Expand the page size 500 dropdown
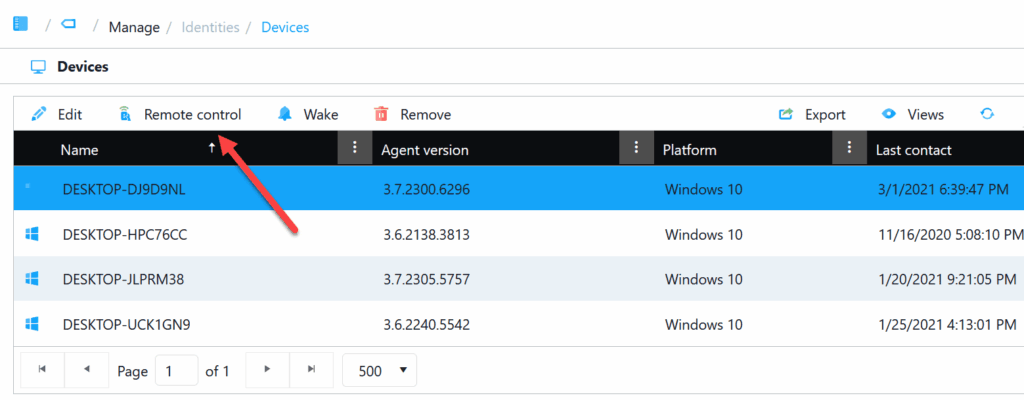The width and height of the screenshot is (1024, 400). (x=380, y=370)
